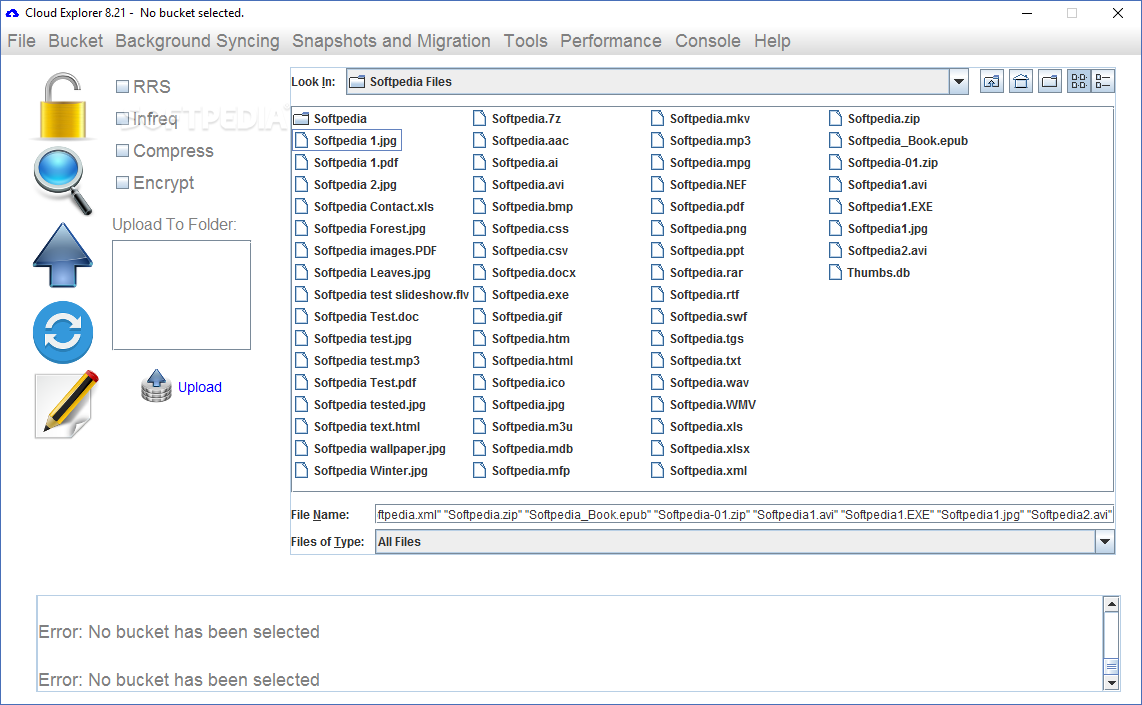This screenshot has width=1142, height=705.
Task: Select file Softpedia Test.doc
Action: pos(366,317)
